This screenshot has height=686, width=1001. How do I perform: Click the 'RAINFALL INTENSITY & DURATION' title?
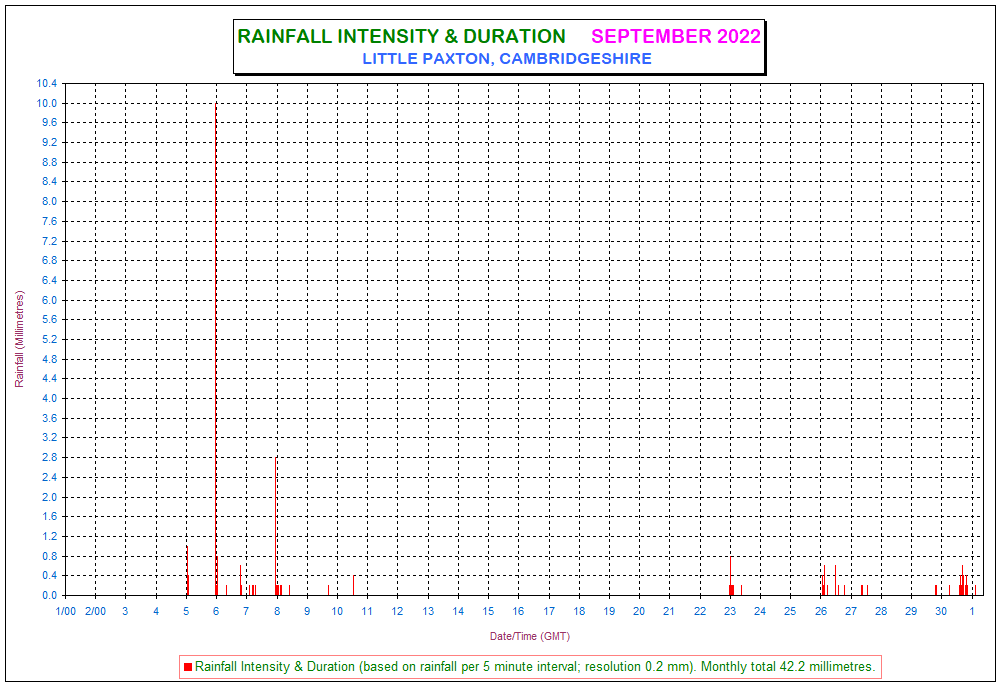coord(402,36)
